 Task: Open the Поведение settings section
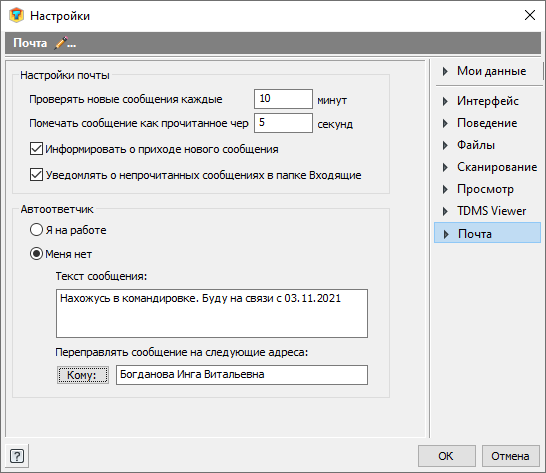click(x=487, y=123)
